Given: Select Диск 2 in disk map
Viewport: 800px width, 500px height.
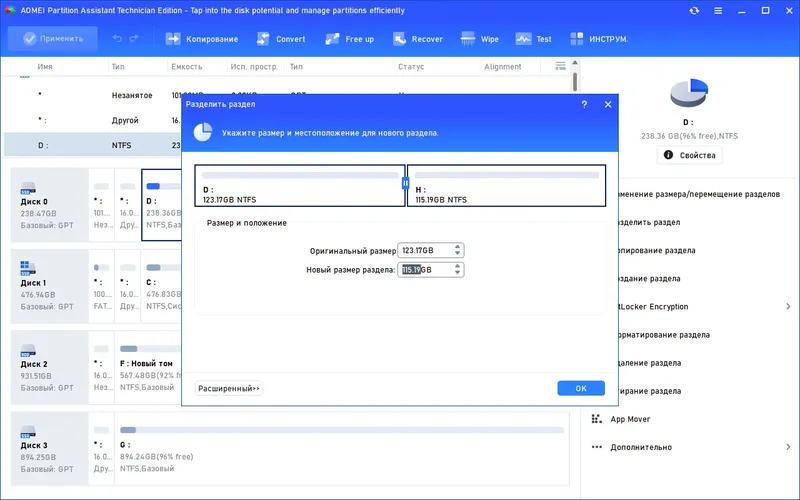Looking at the screenshot, I should 49,367.
